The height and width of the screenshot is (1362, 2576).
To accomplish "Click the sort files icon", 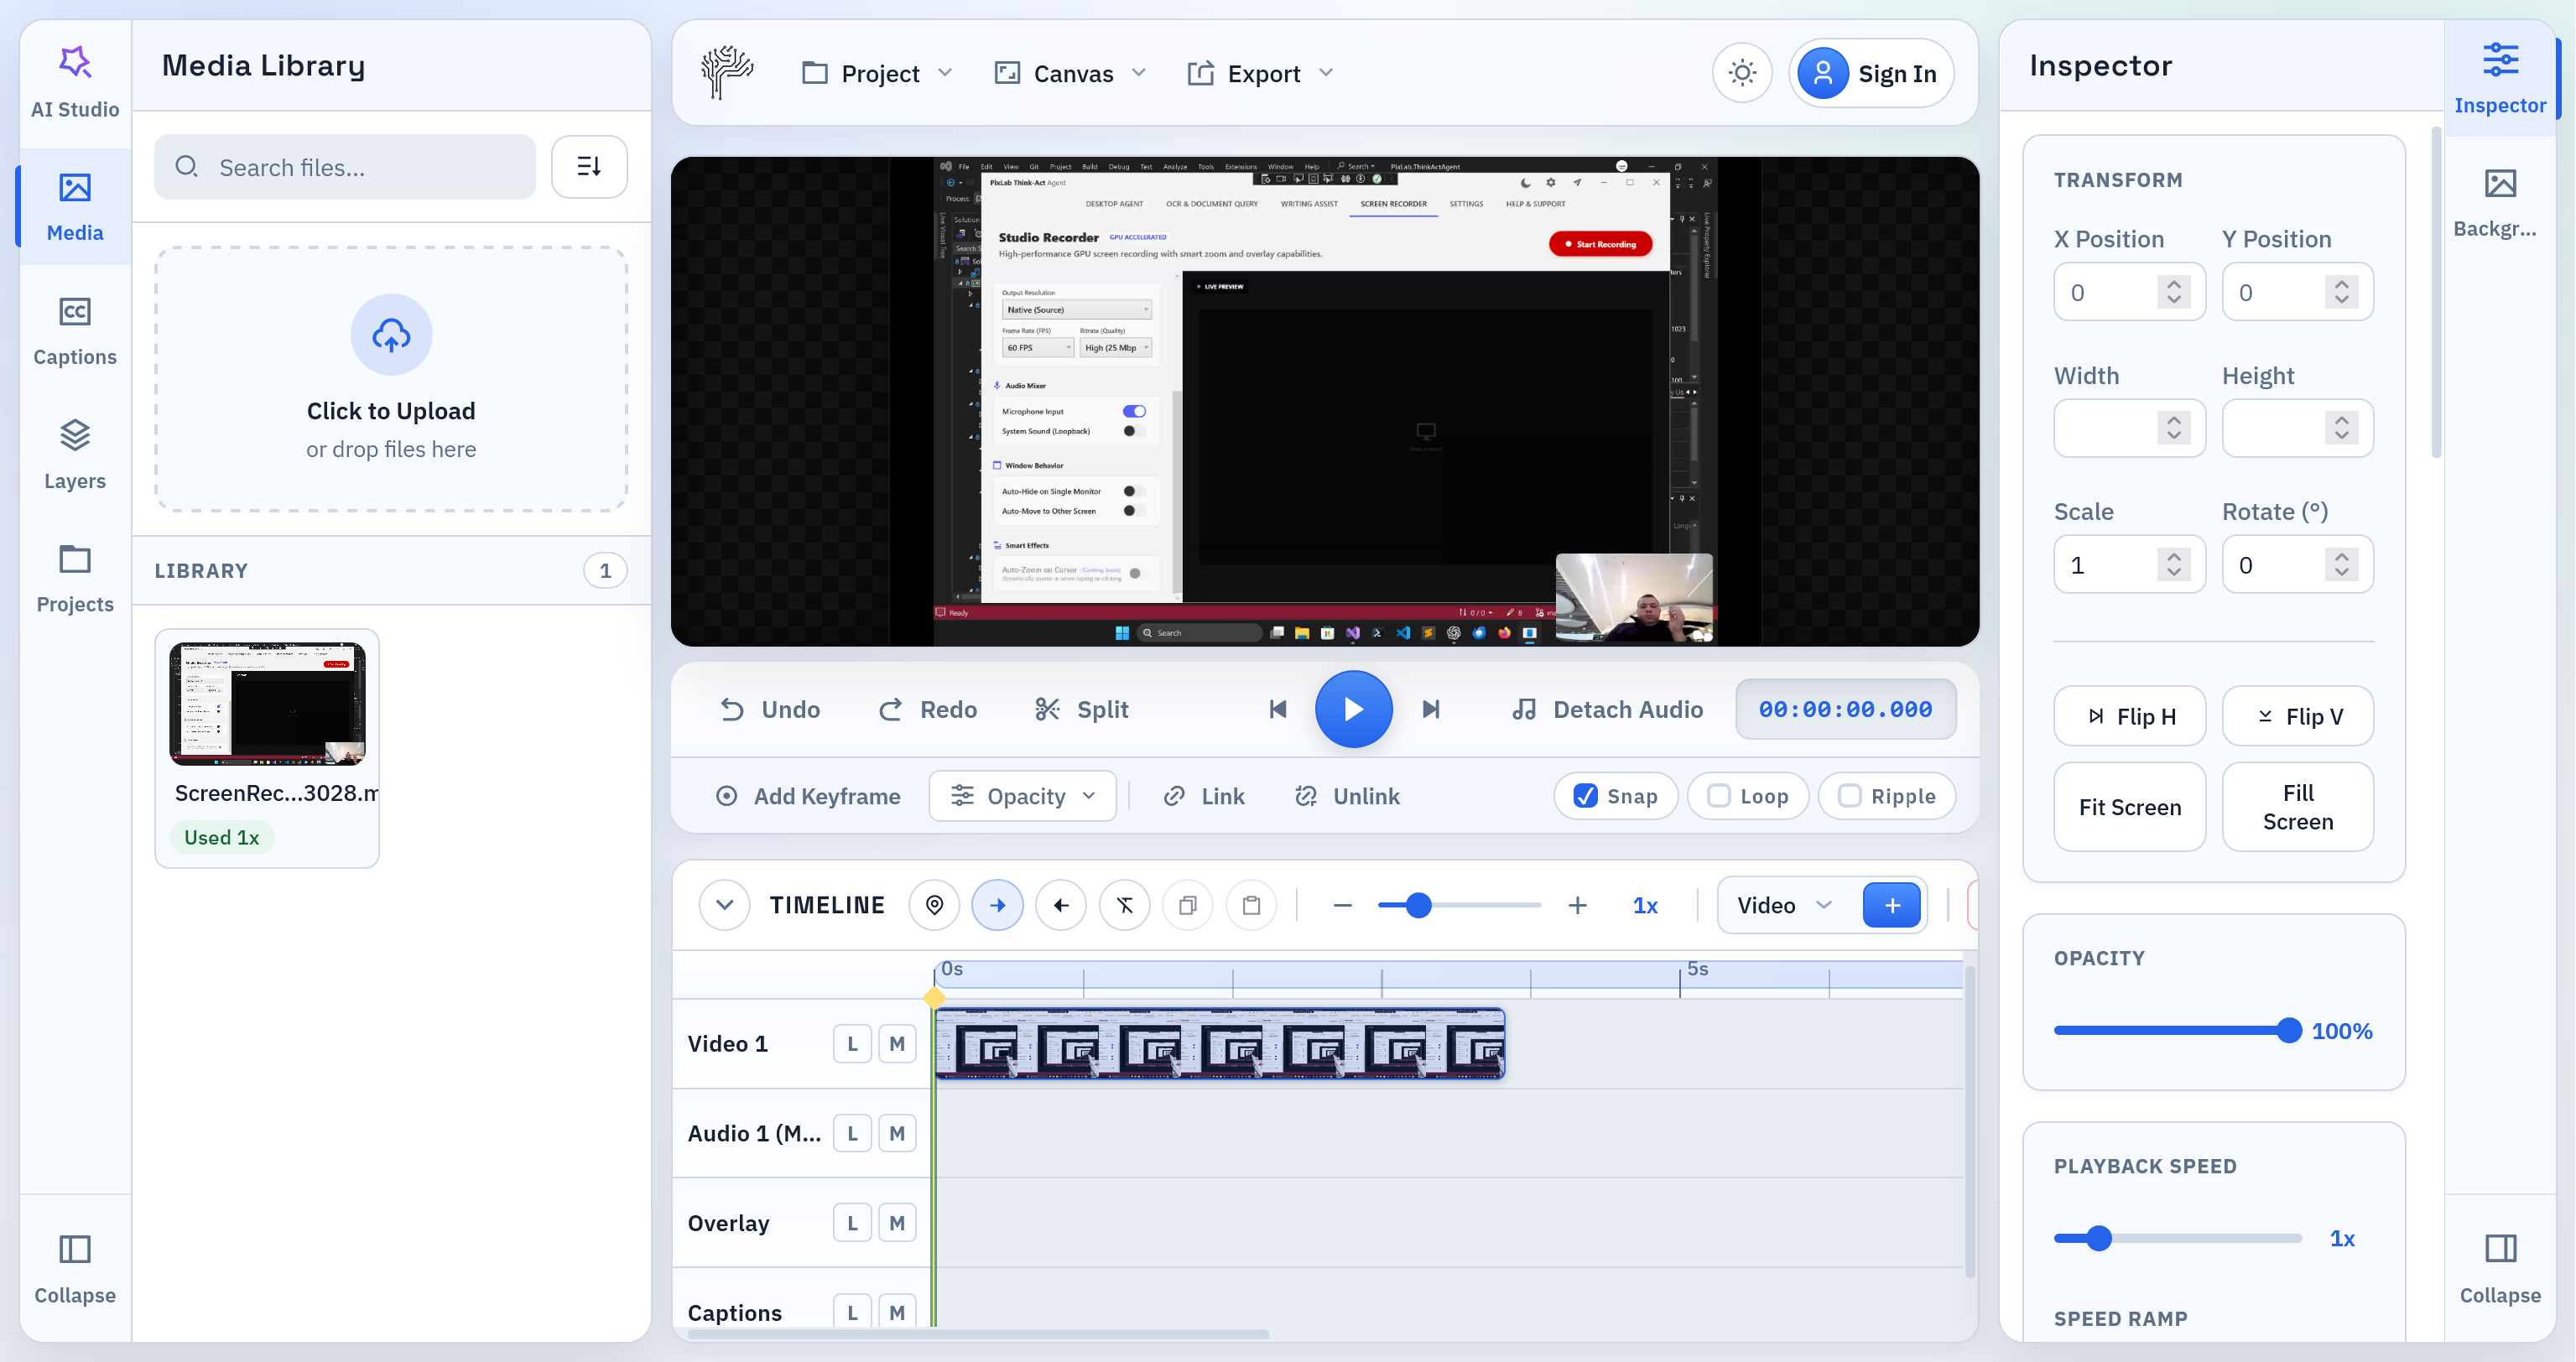I will pos(589,167).
